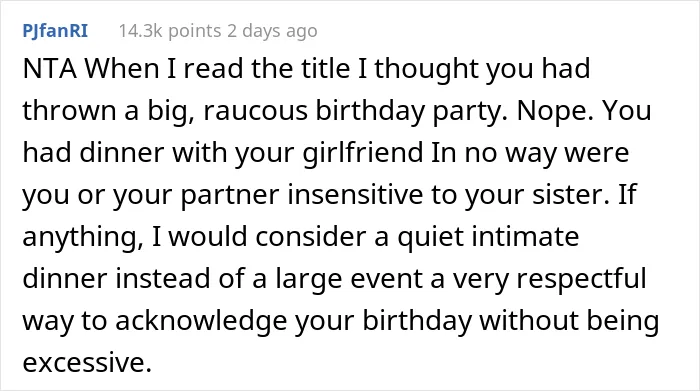Viewport: 700px width, 391px height.
Task: Click the '2 days ago' timestamp
Action: 272,31
